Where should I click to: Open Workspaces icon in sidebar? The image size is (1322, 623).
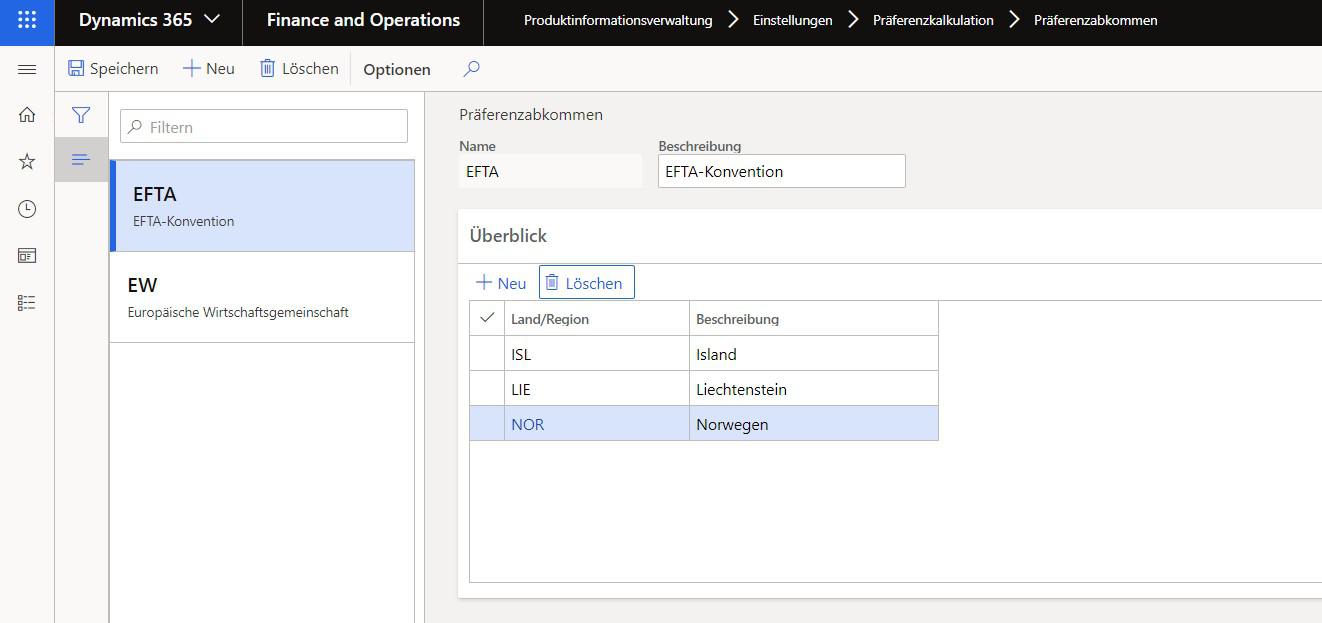click(27, 256)
